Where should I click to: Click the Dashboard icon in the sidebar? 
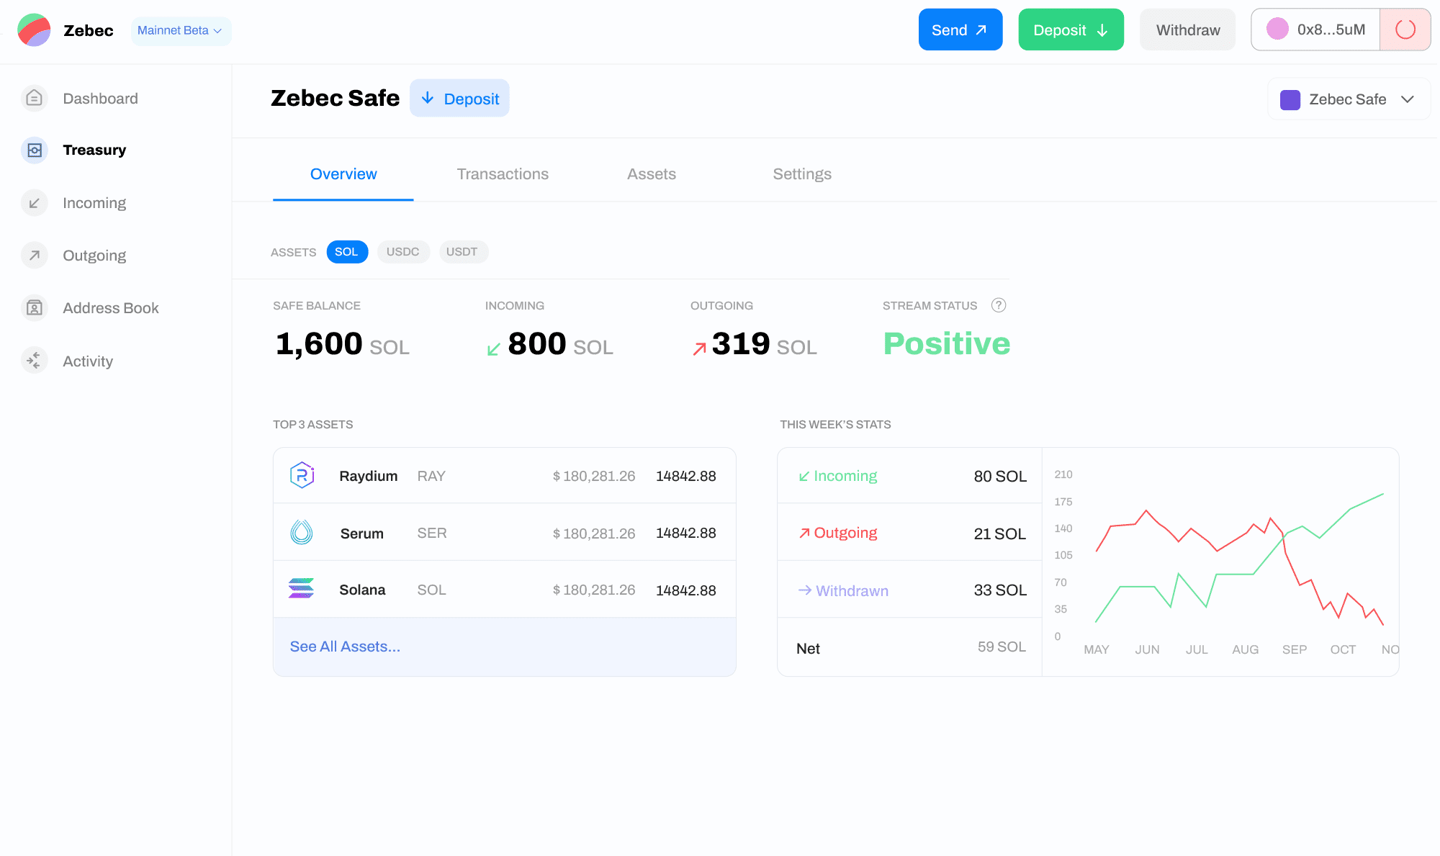pos(34,98)
